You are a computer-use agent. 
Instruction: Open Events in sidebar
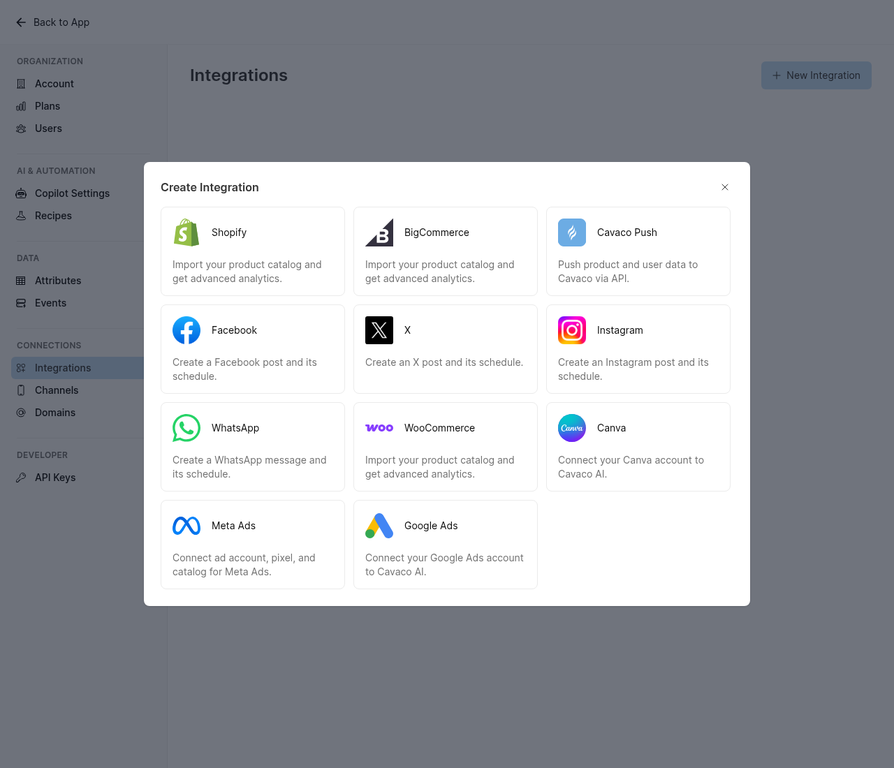50,303
